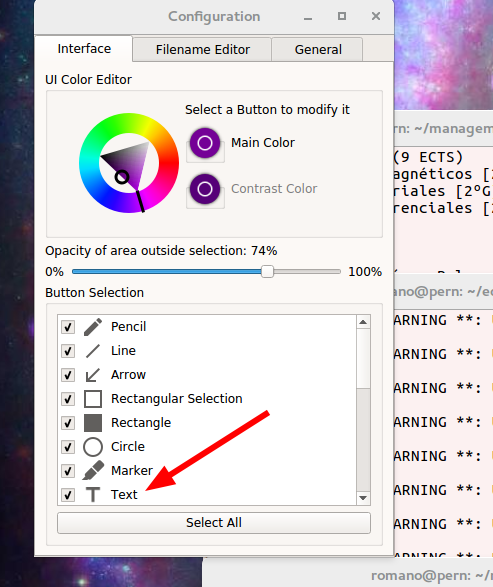This screenshot has height=587, width=493.
Task: Click the button list scroll down arrow
Action: click(x=363, y=498)
